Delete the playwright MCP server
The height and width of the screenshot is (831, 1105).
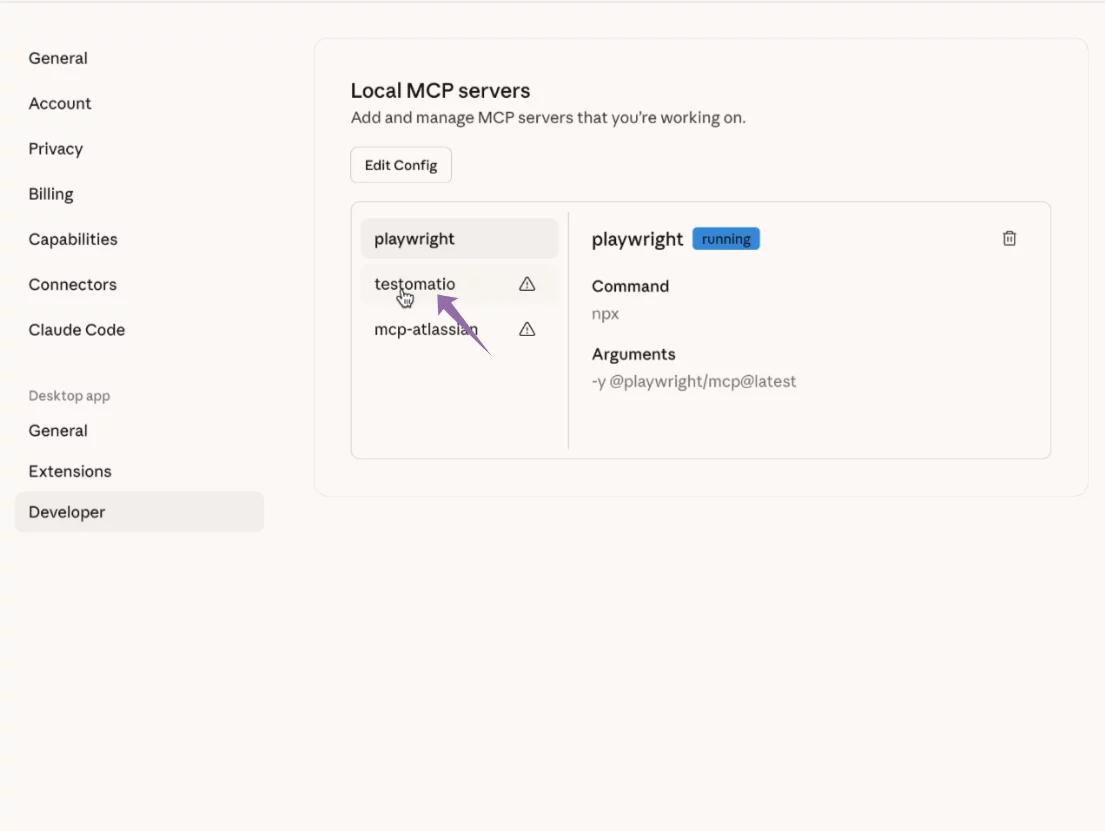coord(1009,238)
